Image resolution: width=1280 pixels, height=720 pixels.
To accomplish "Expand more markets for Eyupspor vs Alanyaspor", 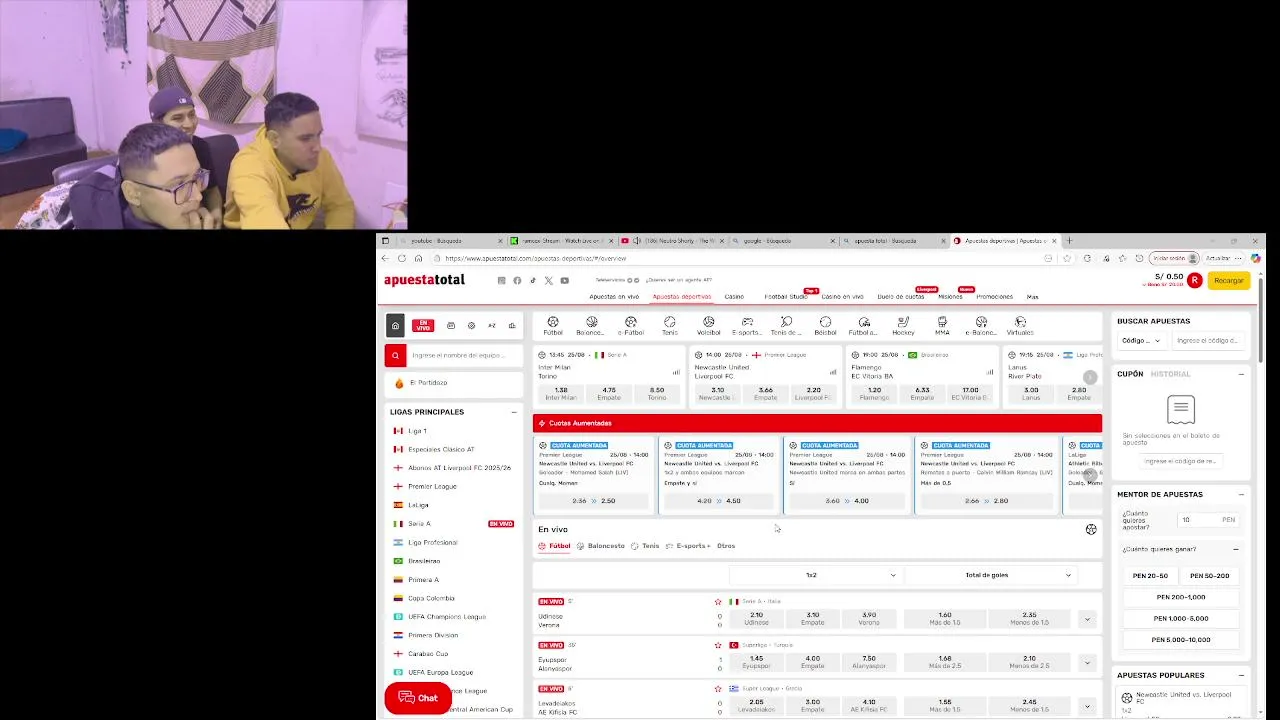I will click(x=1087, y=662).
